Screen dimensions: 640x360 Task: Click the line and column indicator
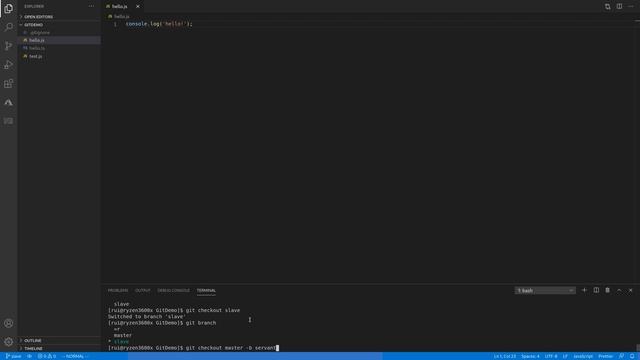click(505, 356)
